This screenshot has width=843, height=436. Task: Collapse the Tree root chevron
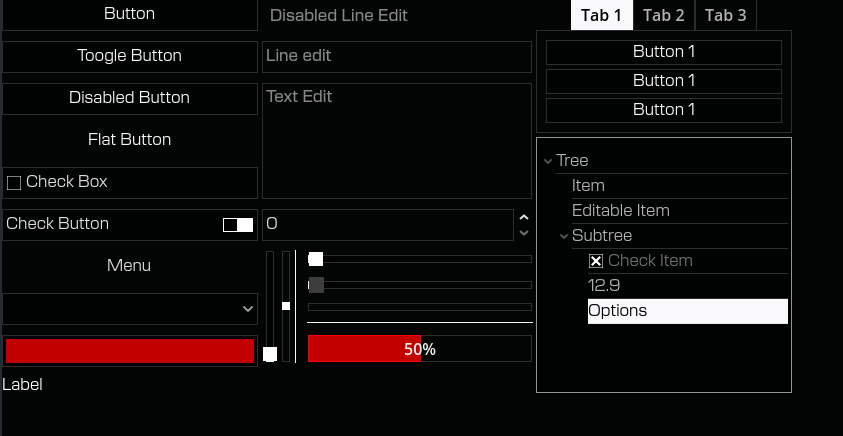(x=548, y=161)
